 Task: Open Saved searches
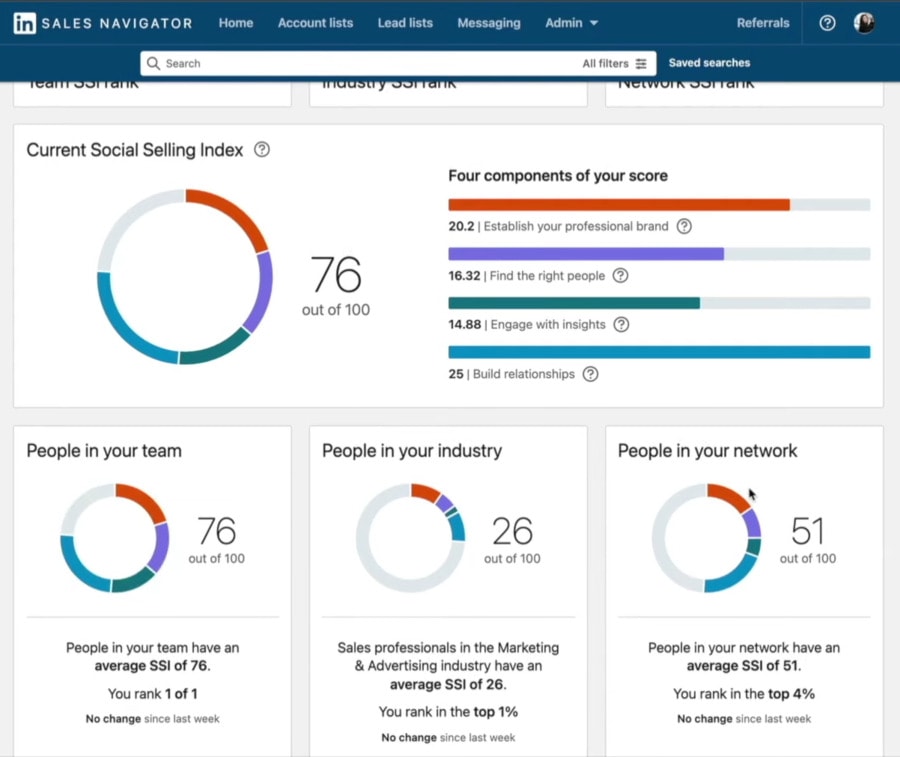click(x=709, y=63)
